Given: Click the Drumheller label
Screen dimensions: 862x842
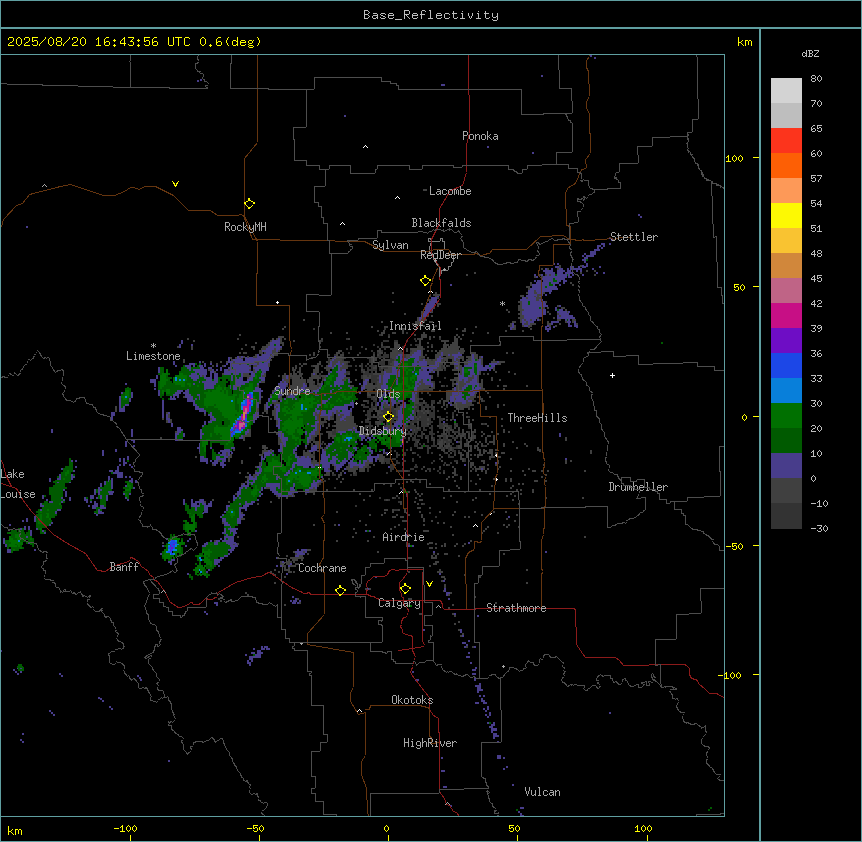Looking at the screenshot, I should pos(638,487).
